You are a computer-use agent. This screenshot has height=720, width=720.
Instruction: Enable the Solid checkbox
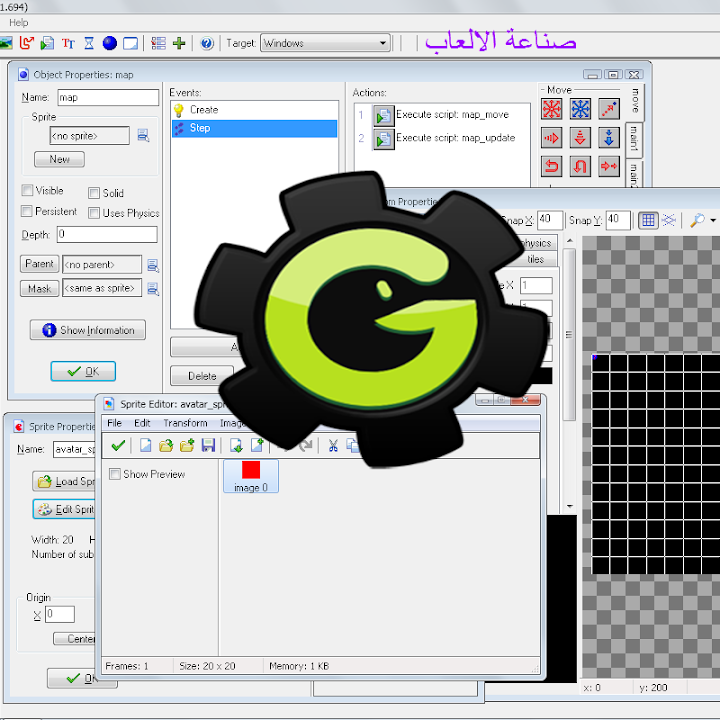(94, 193)
